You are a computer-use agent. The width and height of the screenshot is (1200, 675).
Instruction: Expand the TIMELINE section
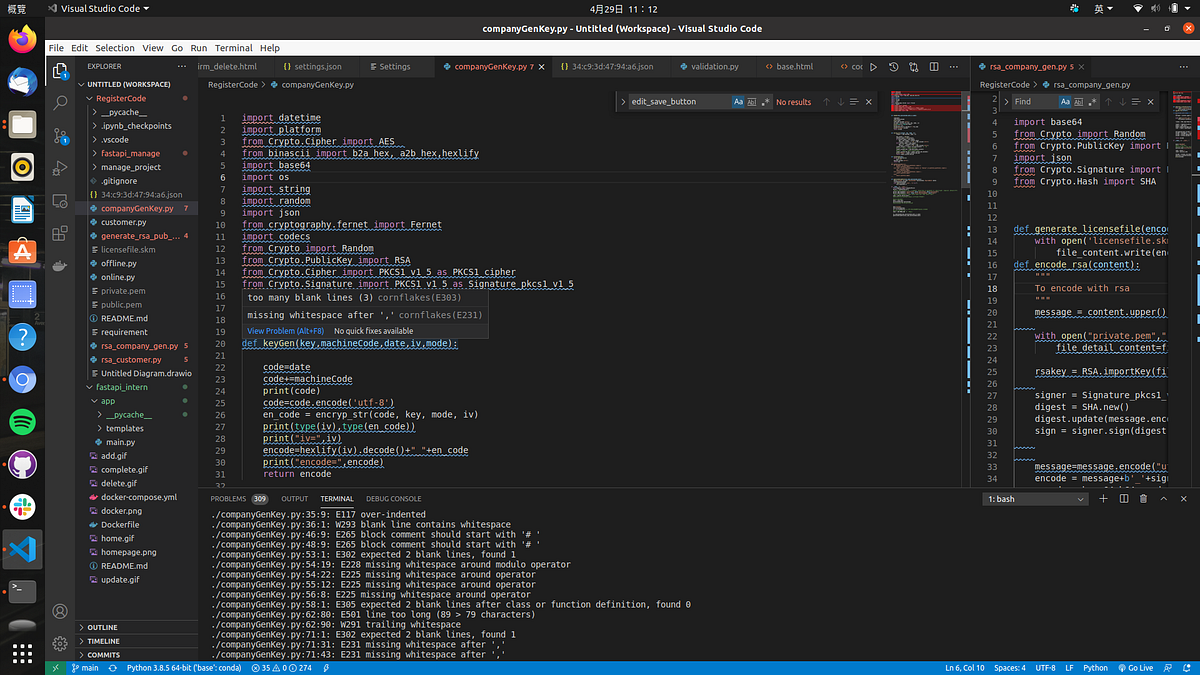(x=103, y=641)
